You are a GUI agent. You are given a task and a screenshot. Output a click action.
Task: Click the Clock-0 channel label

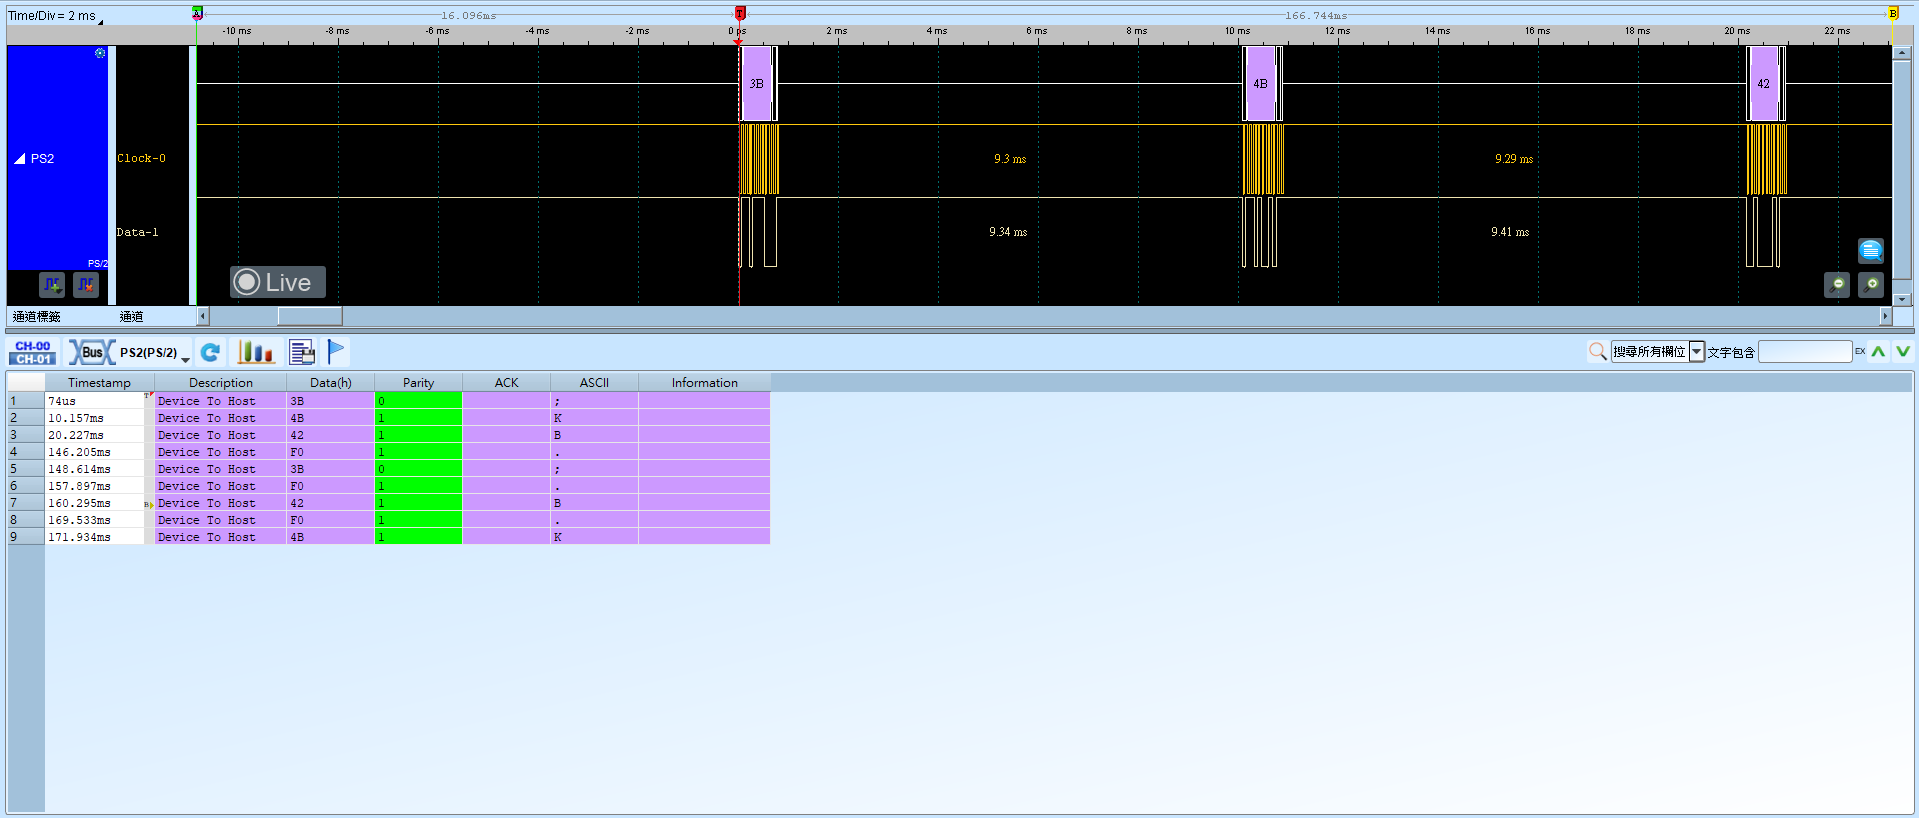[141, 158]
